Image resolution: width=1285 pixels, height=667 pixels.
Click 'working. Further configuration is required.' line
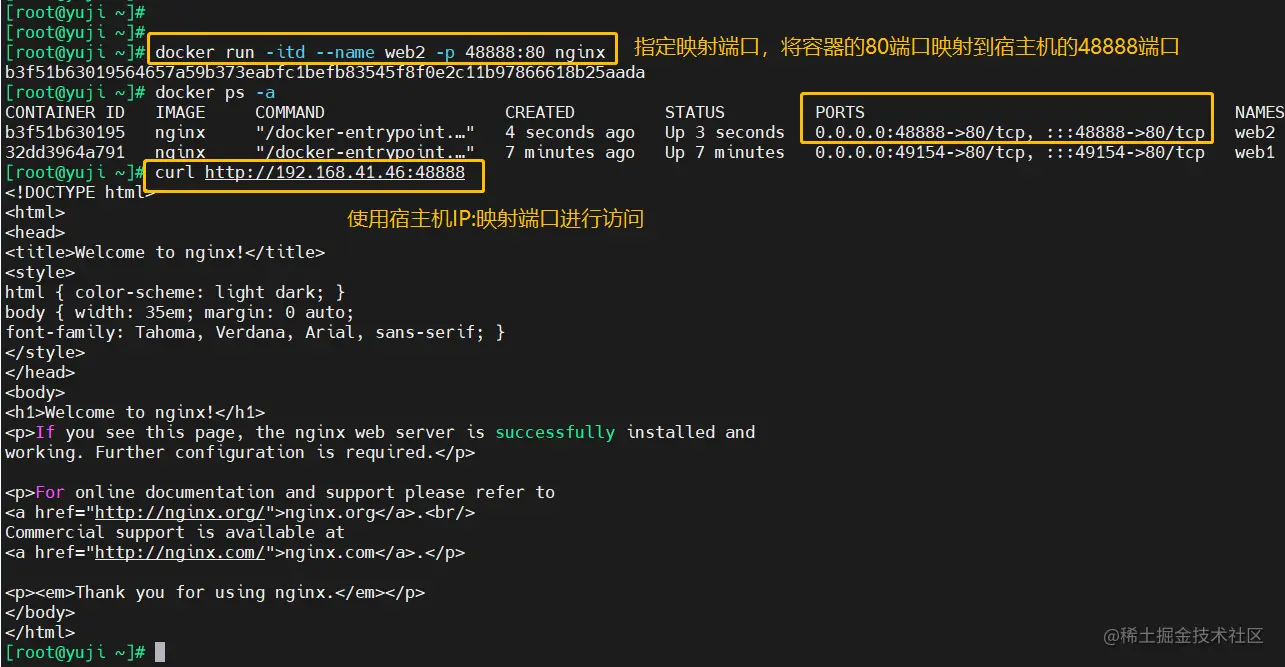tap(240, 452)
